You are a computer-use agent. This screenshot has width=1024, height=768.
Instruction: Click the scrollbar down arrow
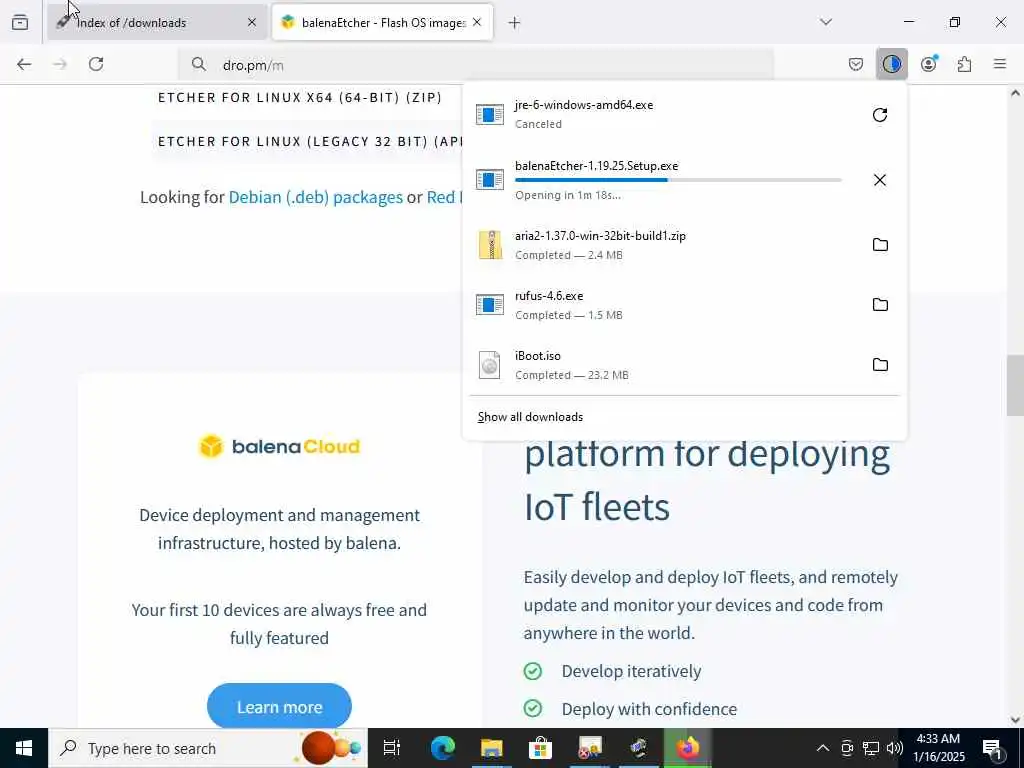[1015, 720]
